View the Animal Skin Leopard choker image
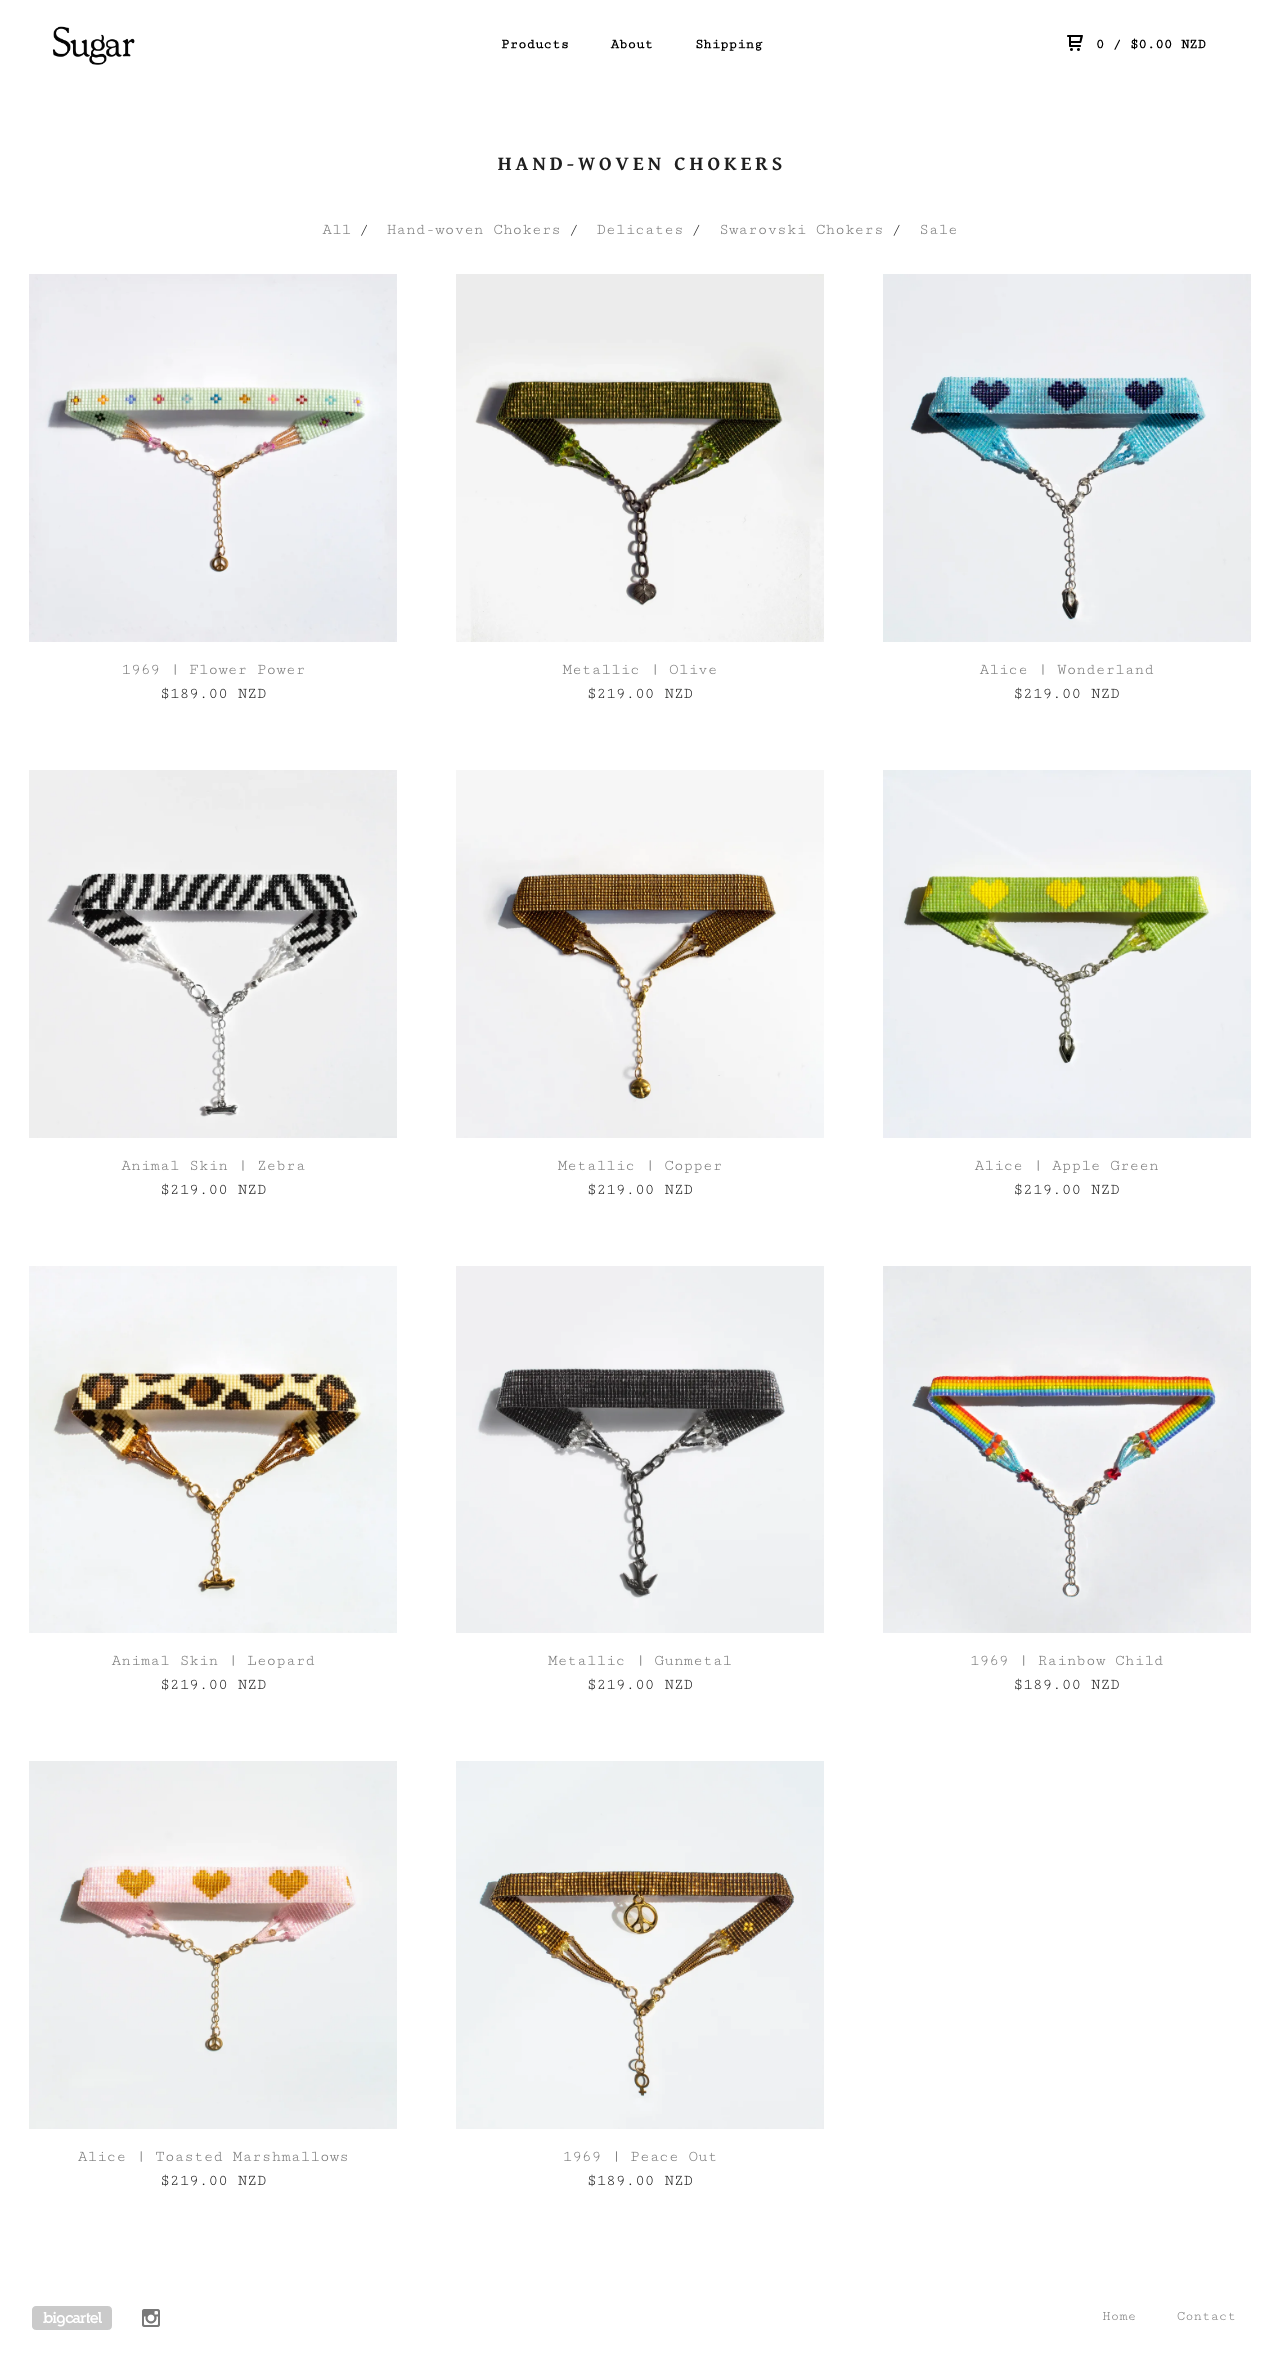Viewport: 1280px width, 2375px height. 213,1449
